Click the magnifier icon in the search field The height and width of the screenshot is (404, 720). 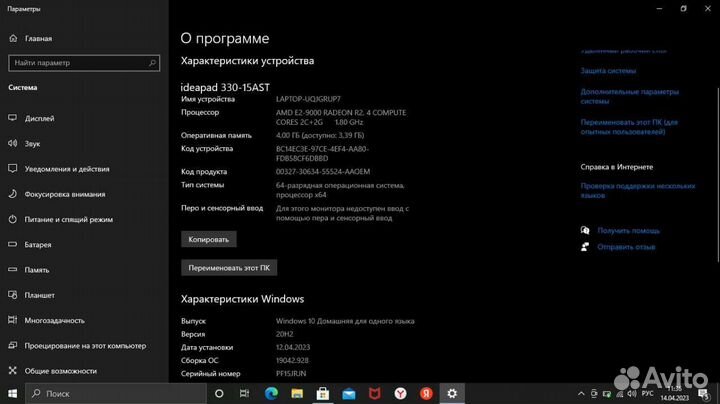coord(152,63)
